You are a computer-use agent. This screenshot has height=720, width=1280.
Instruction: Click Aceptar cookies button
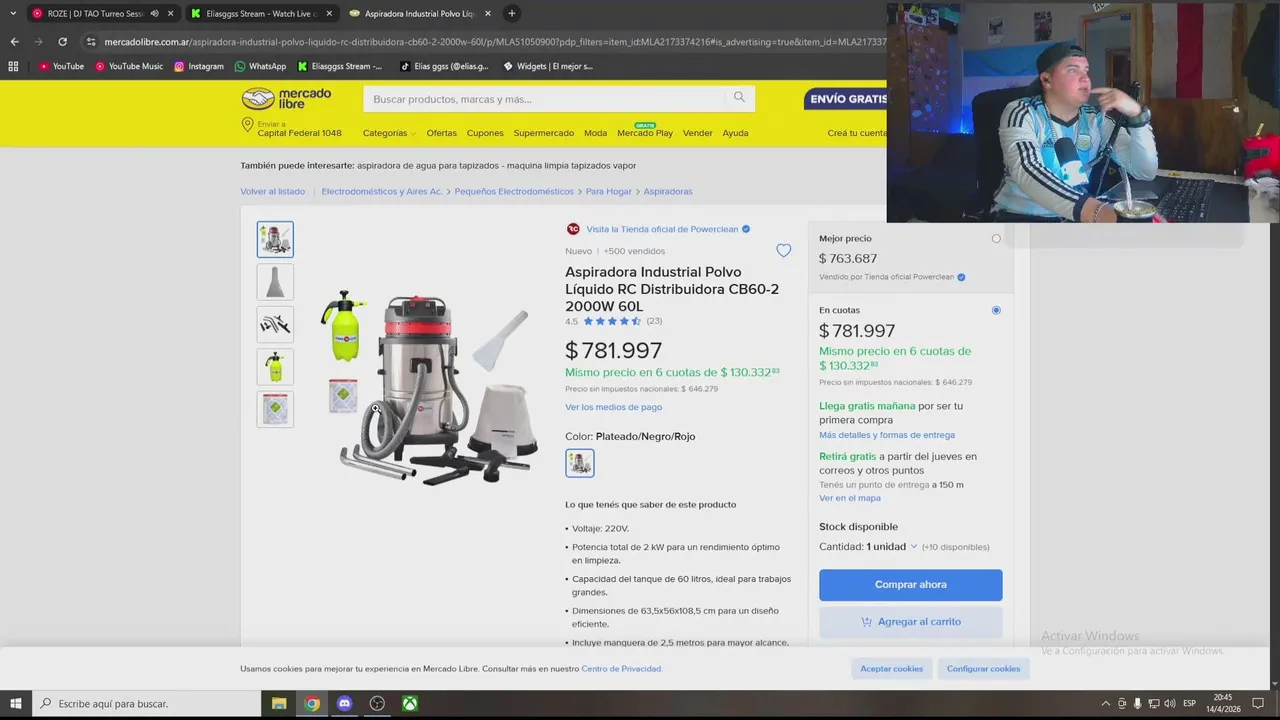point(892,669)
